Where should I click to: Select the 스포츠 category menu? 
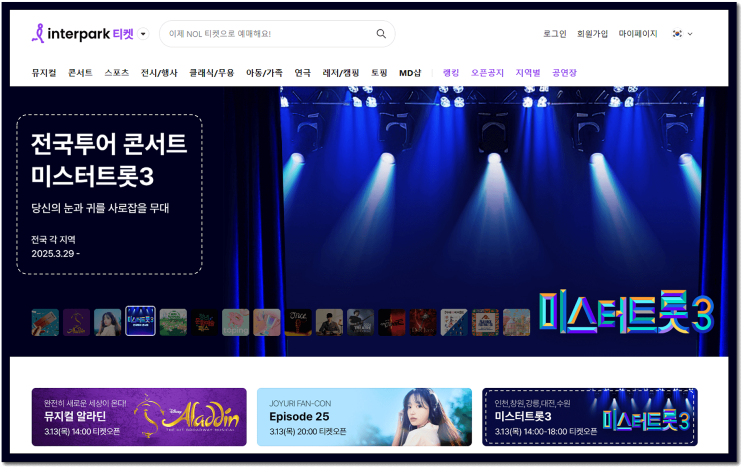click(117, 72)
